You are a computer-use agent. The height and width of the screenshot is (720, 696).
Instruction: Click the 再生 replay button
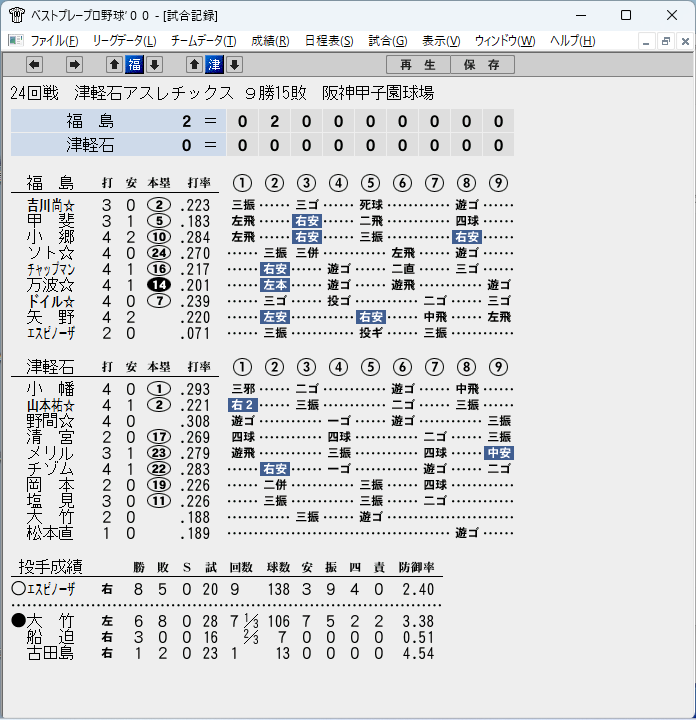418,65
